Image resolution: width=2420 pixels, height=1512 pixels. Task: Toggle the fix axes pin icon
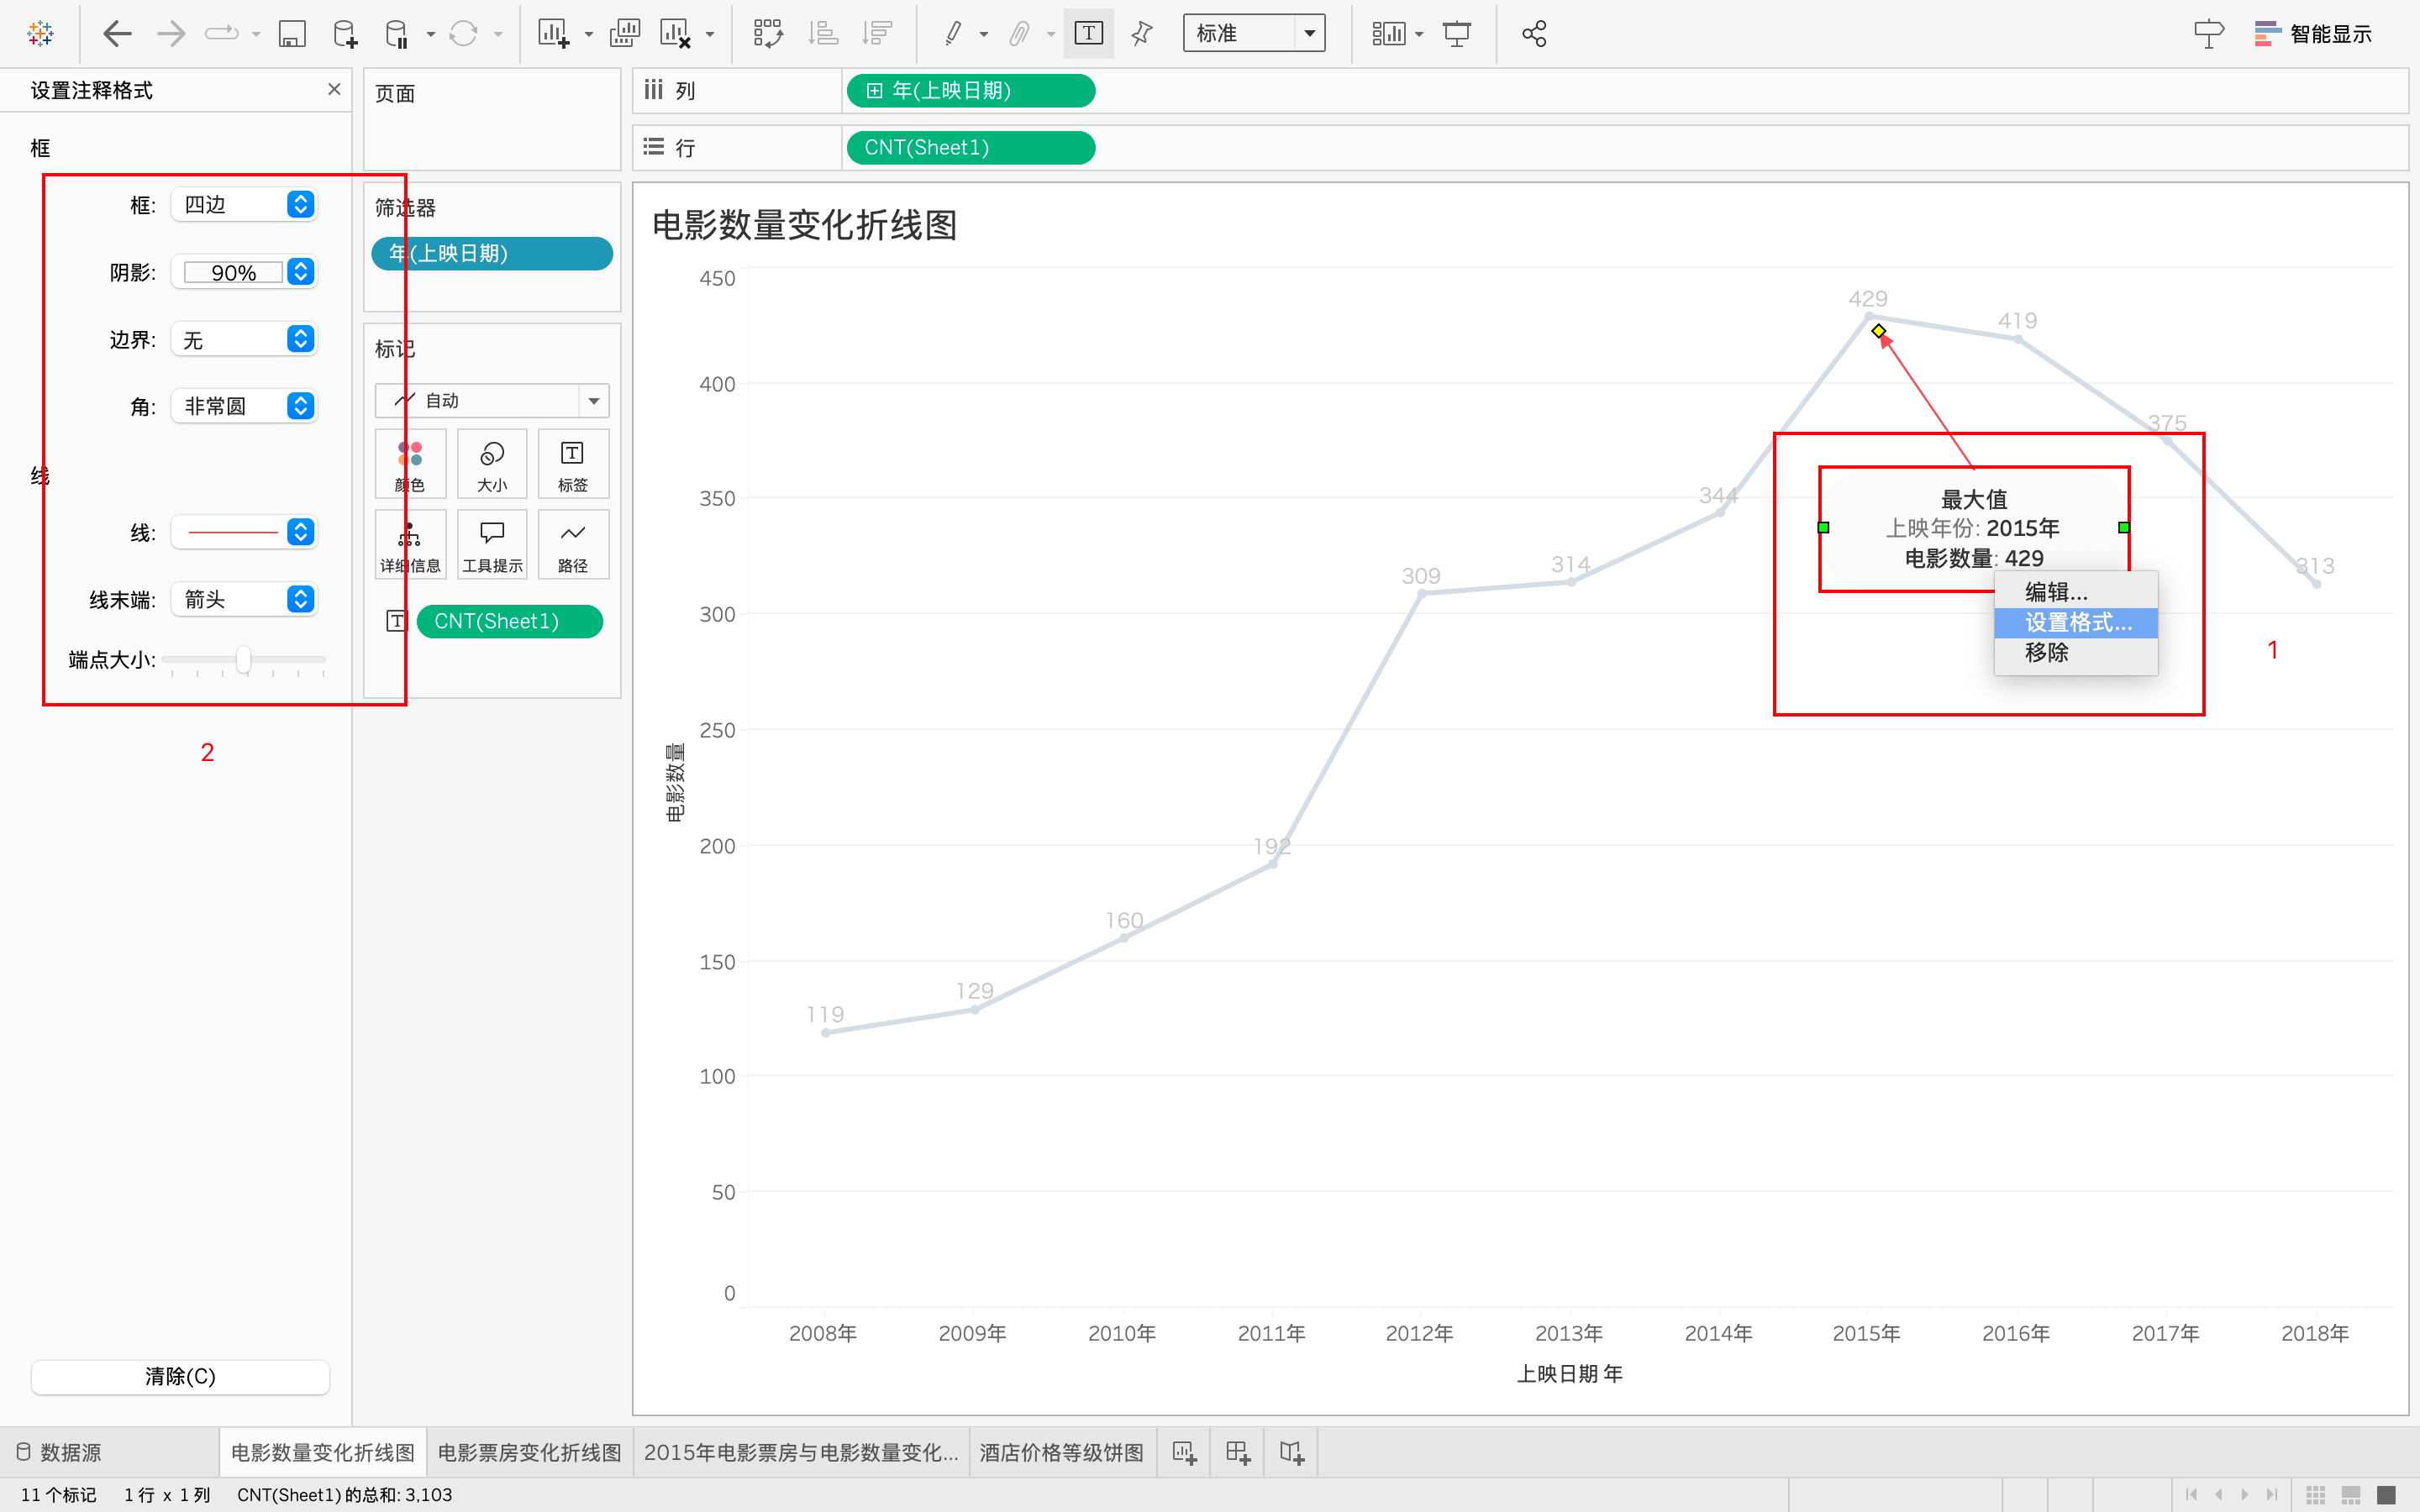click(1141, 34)
